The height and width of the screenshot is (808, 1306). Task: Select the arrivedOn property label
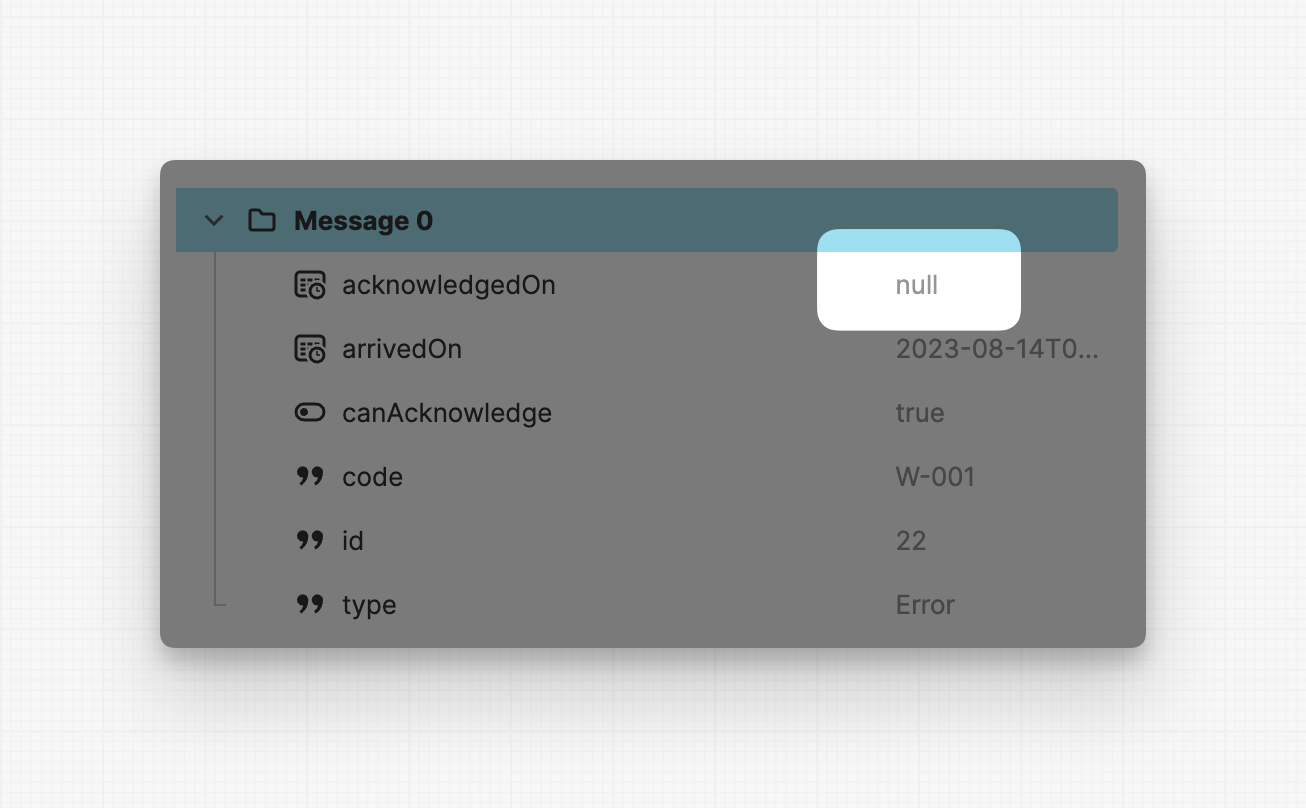(x=402, y=349)
